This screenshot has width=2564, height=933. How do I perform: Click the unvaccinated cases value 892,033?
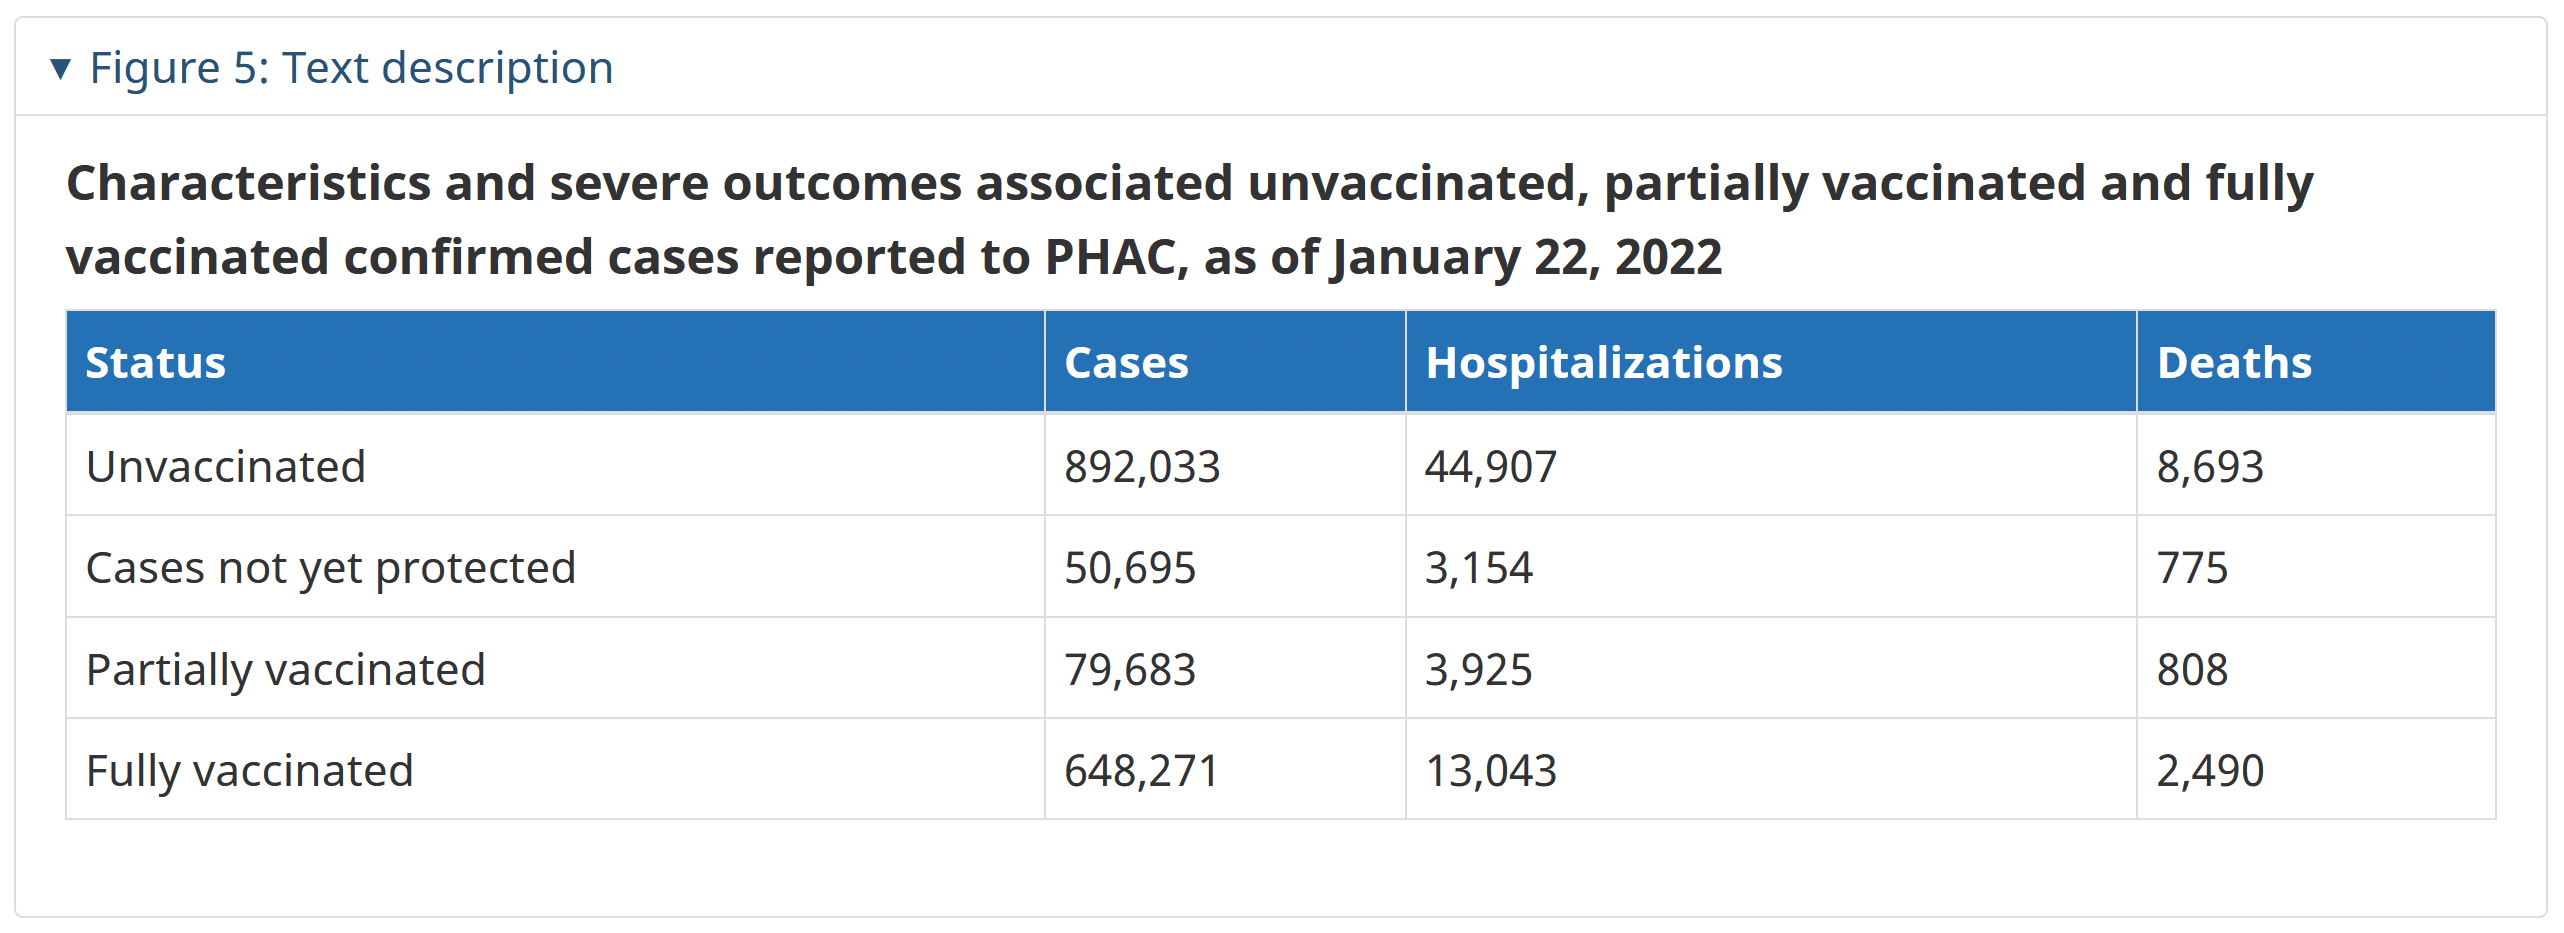click(x=1142, y=467)
